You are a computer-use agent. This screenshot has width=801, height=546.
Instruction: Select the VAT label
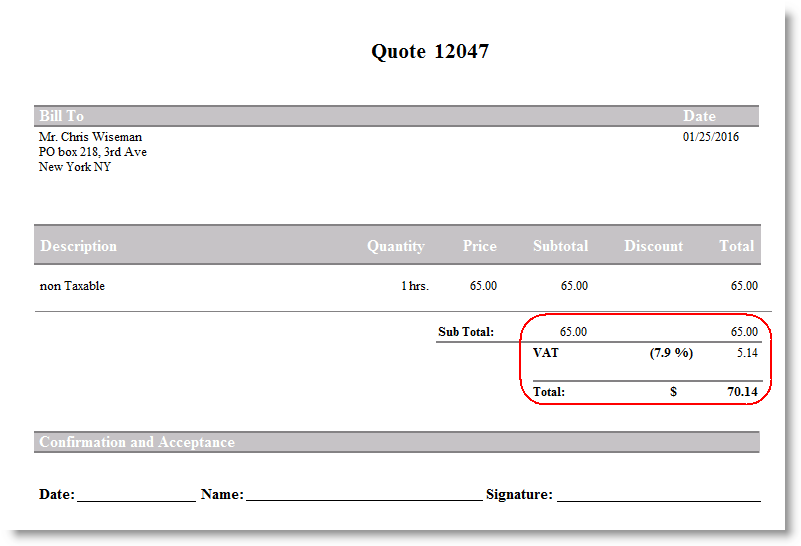(x=546, y=353)
